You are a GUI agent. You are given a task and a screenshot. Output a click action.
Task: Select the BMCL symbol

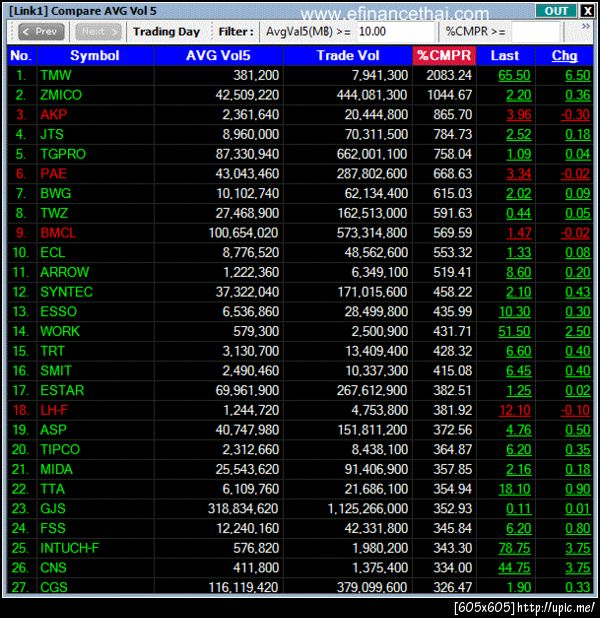pos(58,233)
